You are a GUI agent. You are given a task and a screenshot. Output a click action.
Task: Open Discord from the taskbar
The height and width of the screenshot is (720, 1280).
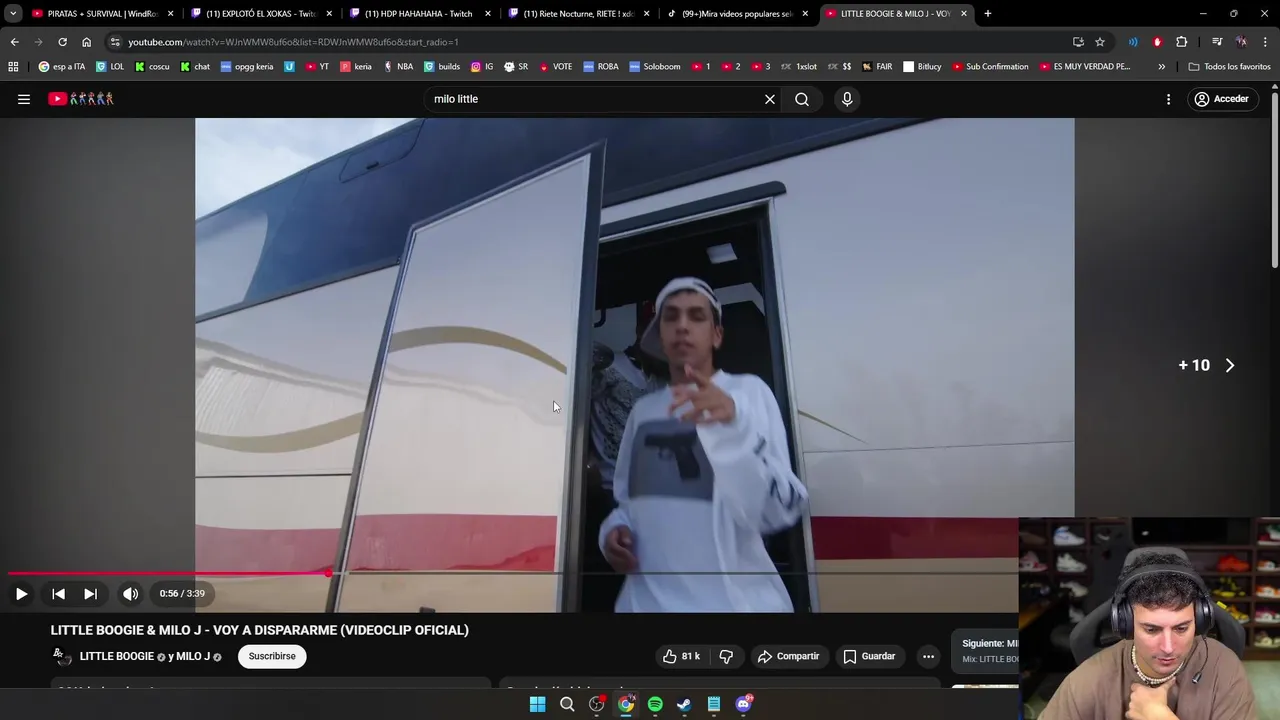(x=743, y=704)
